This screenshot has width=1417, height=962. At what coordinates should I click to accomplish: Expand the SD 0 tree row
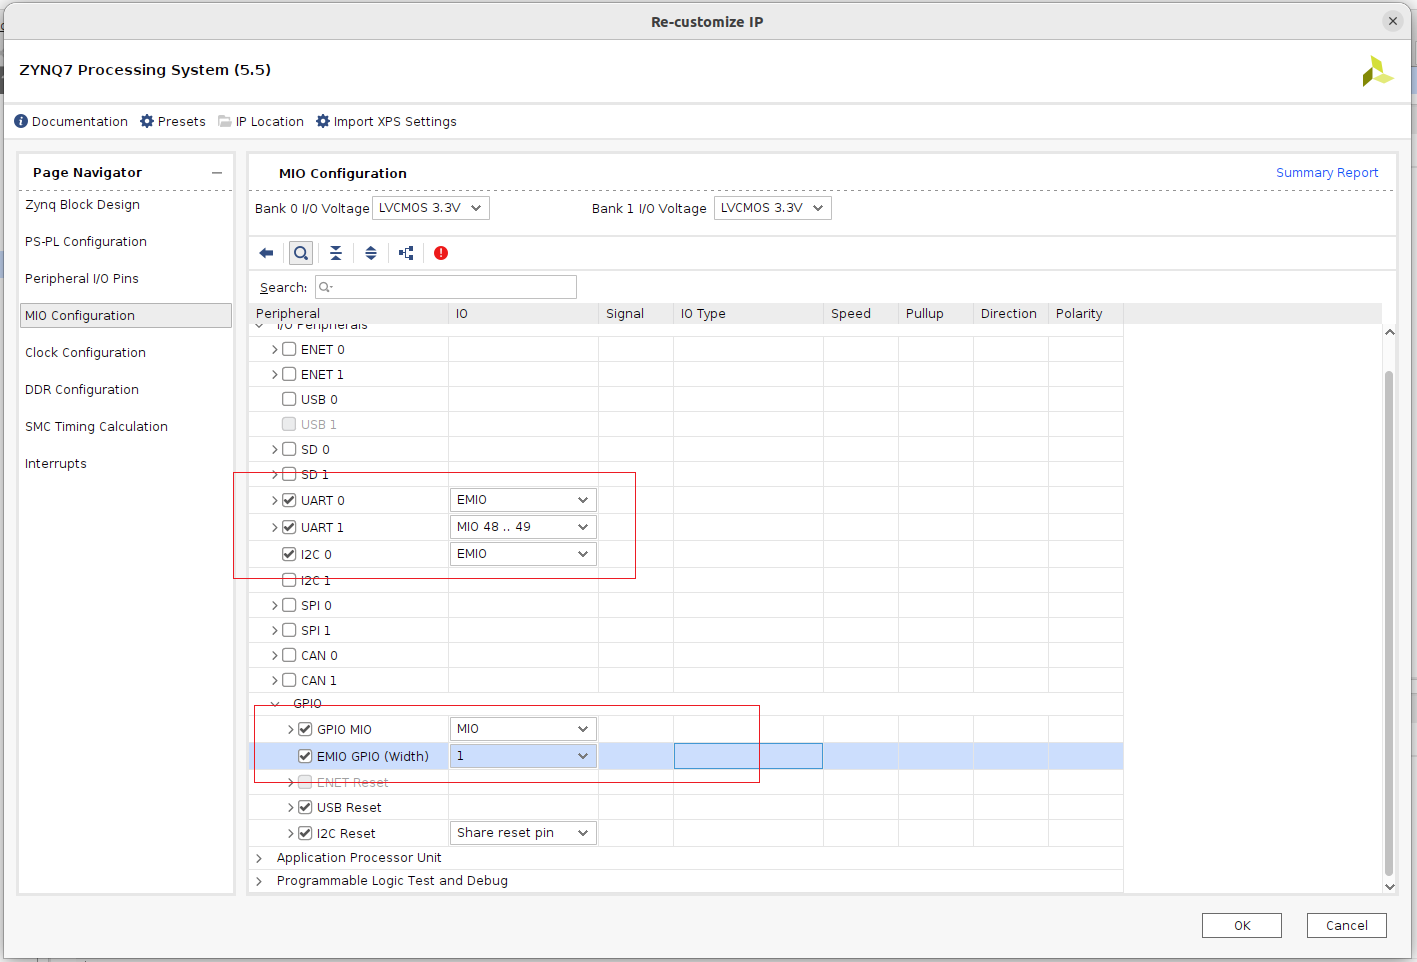(275, 450)
